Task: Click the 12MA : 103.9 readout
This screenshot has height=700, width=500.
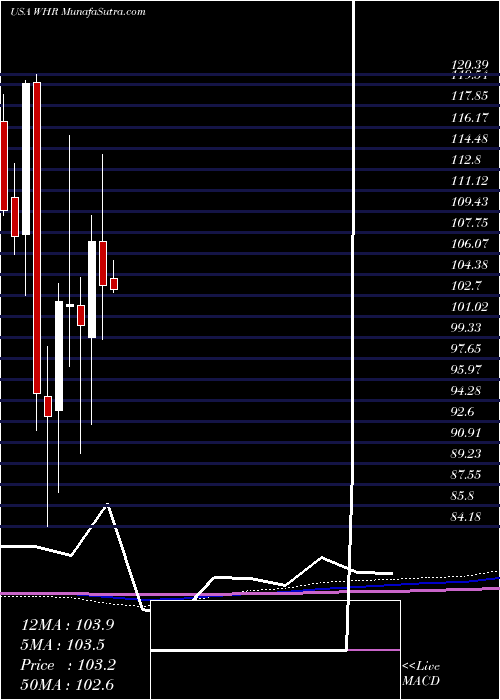Action: click(x=68, y=625)
